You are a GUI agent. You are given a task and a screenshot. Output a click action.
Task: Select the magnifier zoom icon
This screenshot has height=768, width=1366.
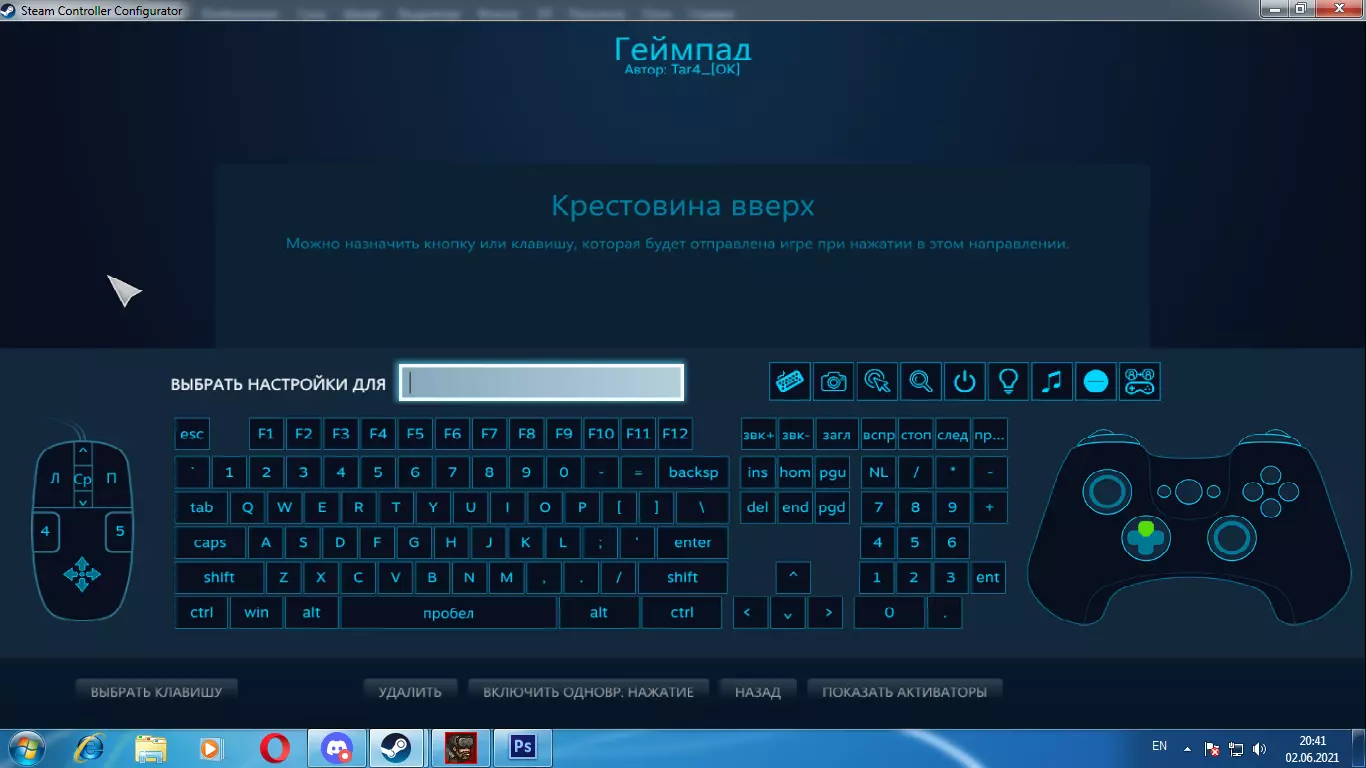point(921,381)
